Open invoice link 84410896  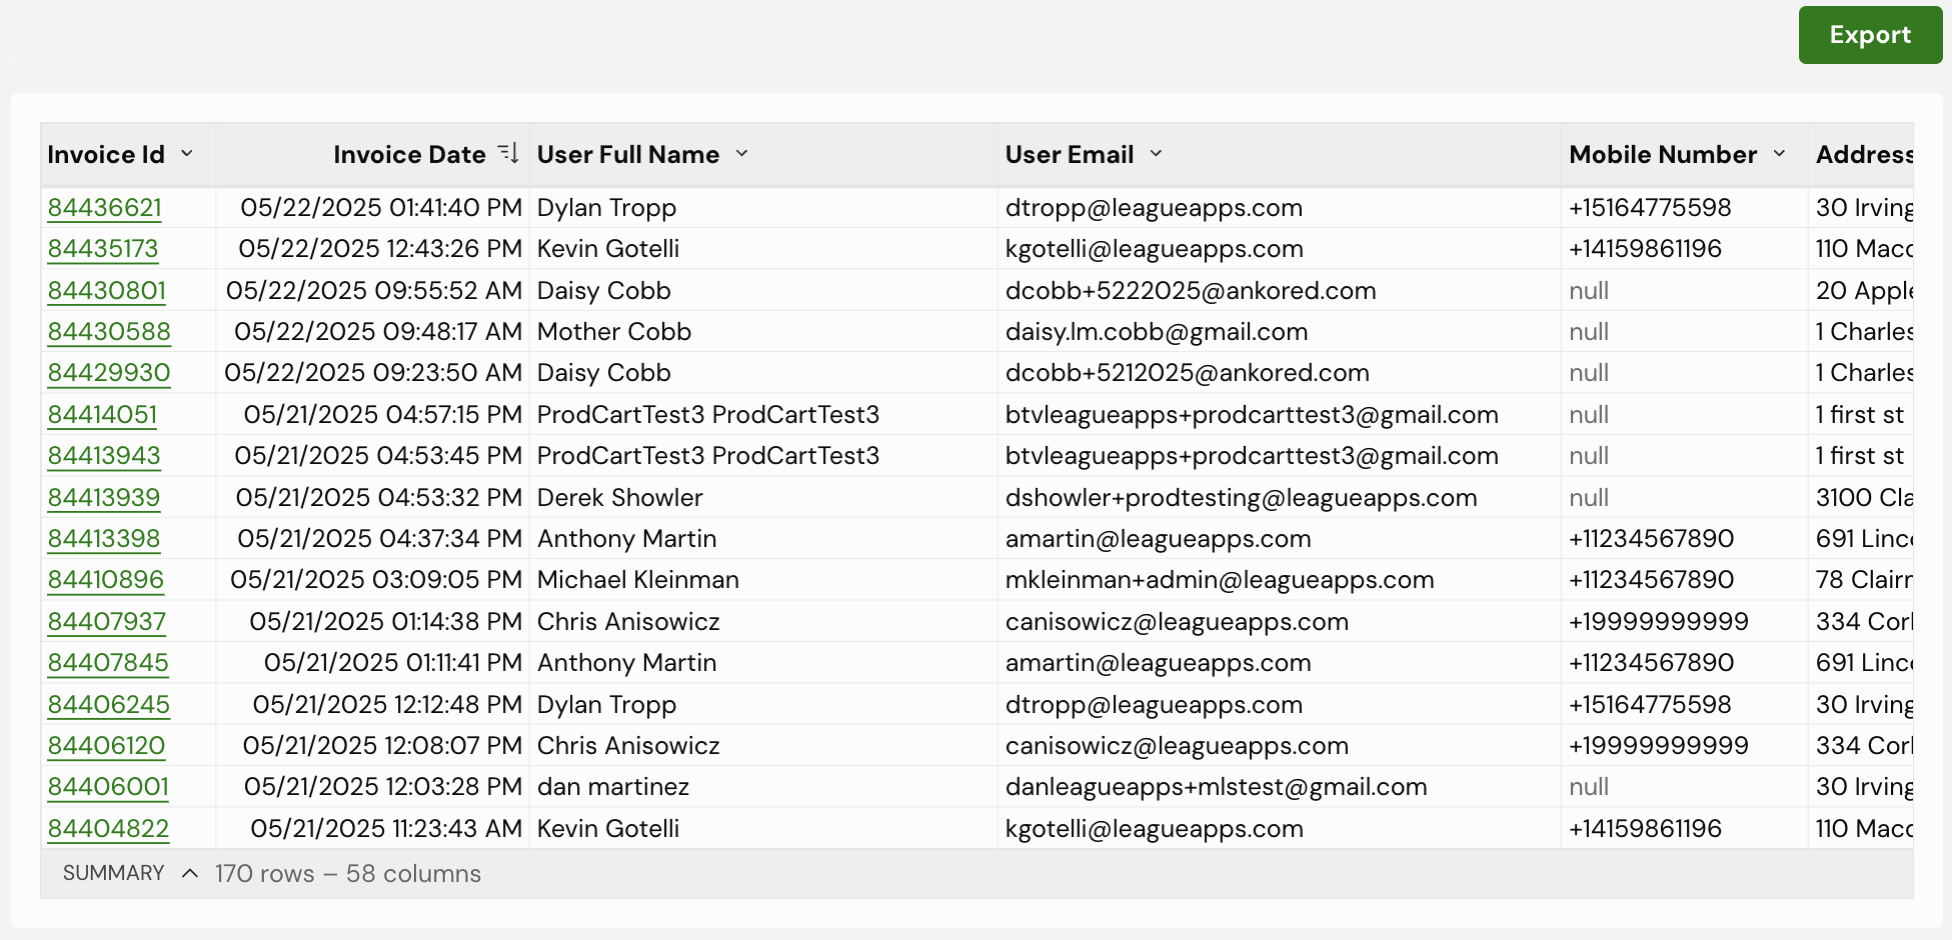pos(106,579)
